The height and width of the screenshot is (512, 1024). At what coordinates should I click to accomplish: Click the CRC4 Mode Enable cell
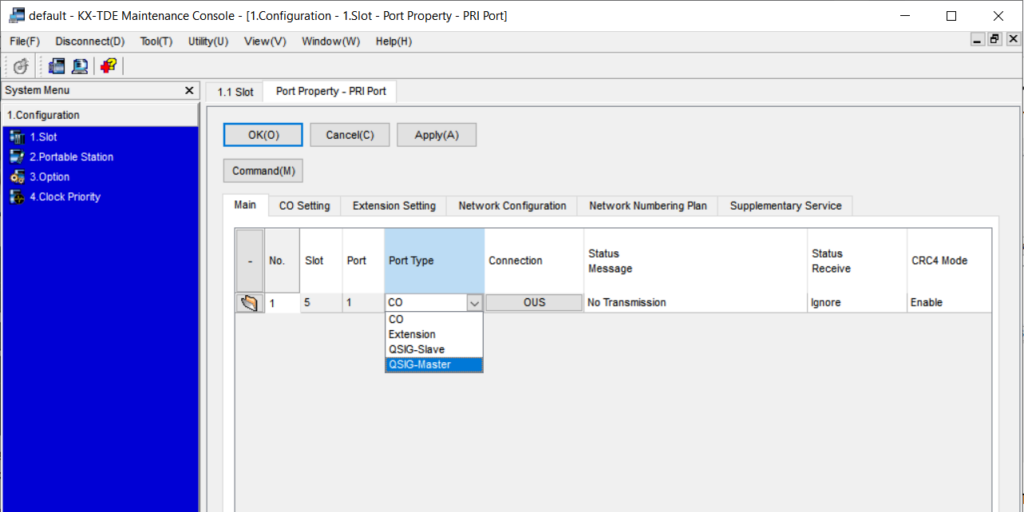(x=926, y=302)
